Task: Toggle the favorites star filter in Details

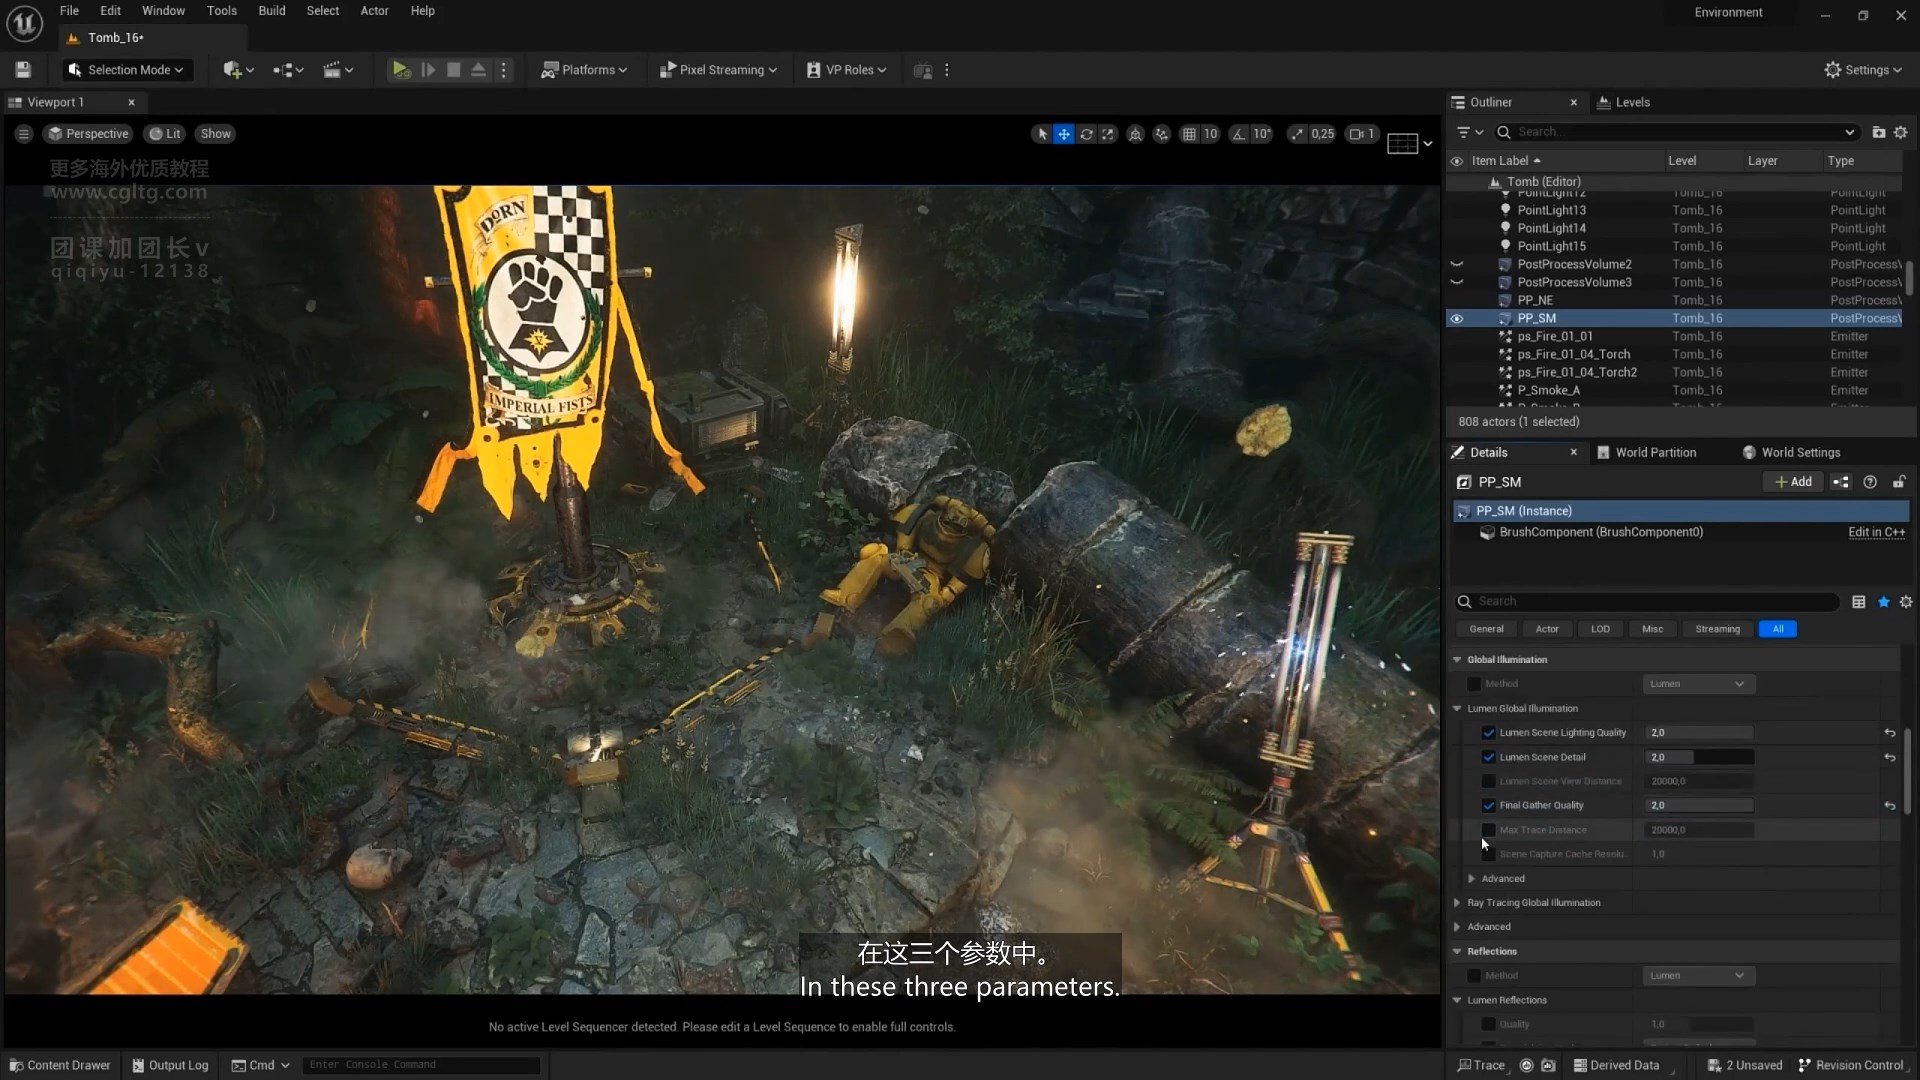Action: (x=1884, y=602)
